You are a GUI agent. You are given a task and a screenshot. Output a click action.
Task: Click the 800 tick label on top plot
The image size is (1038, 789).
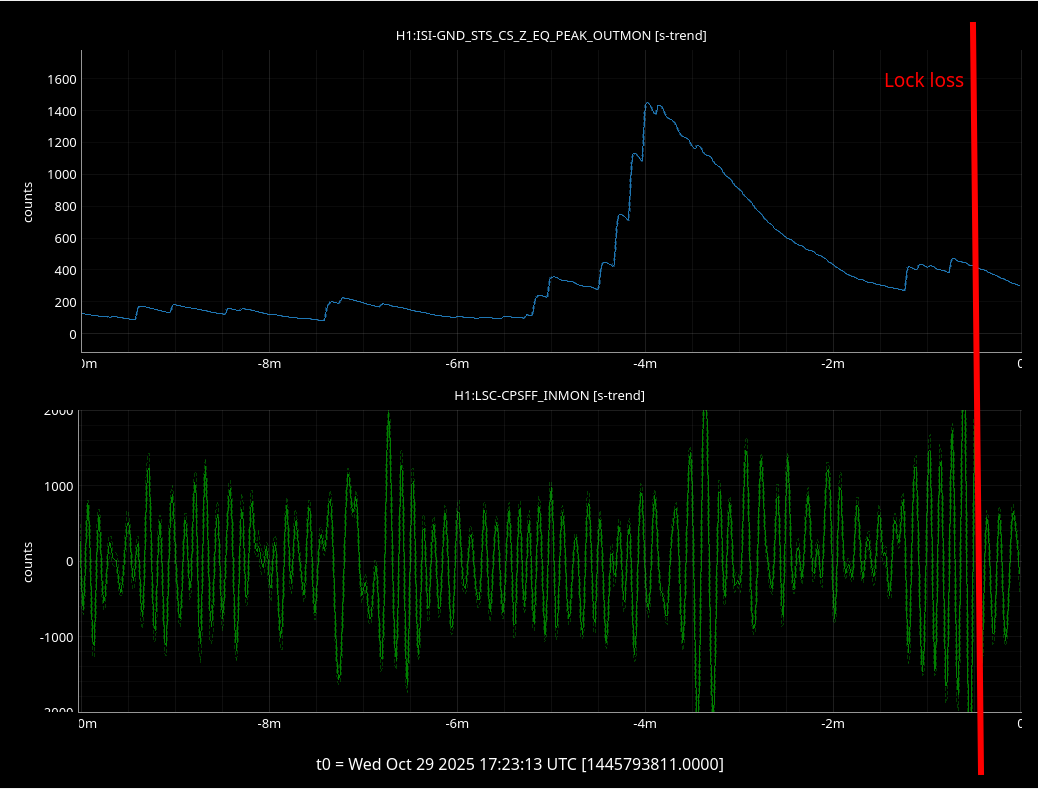66,207
